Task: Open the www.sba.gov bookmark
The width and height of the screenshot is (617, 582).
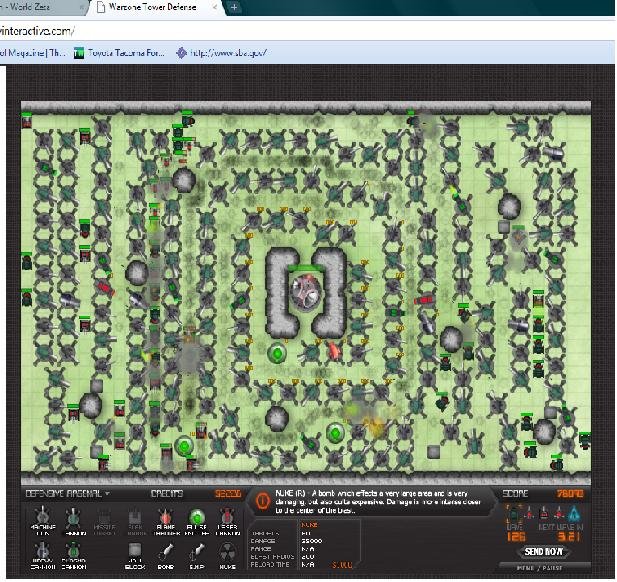Action: click(x=222, y=52)
